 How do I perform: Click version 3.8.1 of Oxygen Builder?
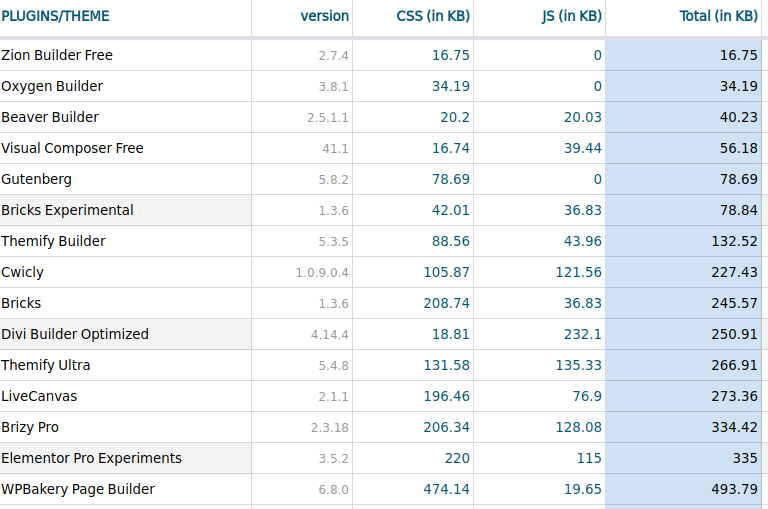tap(334, 87)
